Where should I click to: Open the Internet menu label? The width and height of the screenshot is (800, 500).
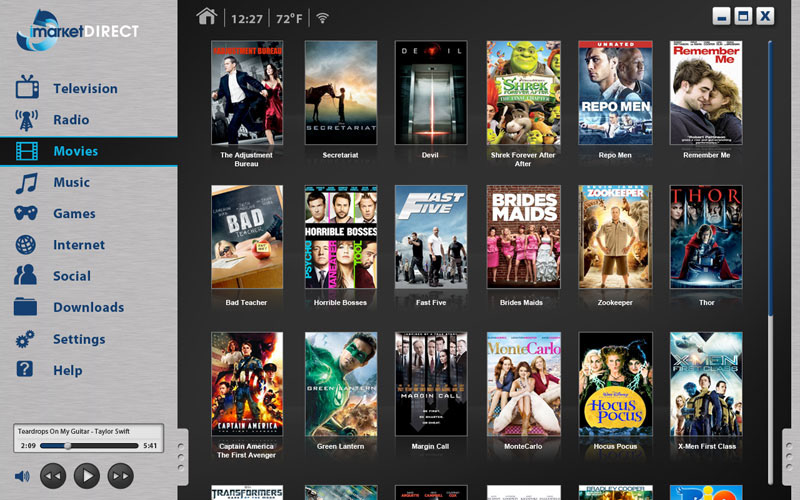(x=79, y=245)
